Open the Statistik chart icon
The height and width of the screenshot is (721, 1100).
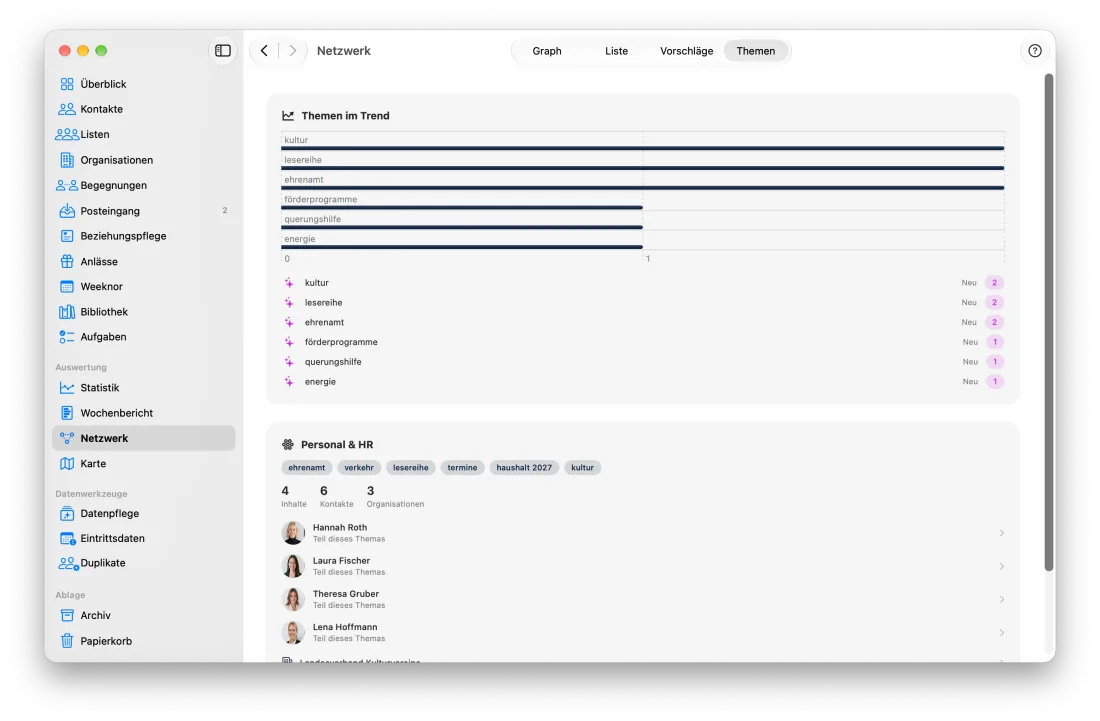click(x=67, y=388)
